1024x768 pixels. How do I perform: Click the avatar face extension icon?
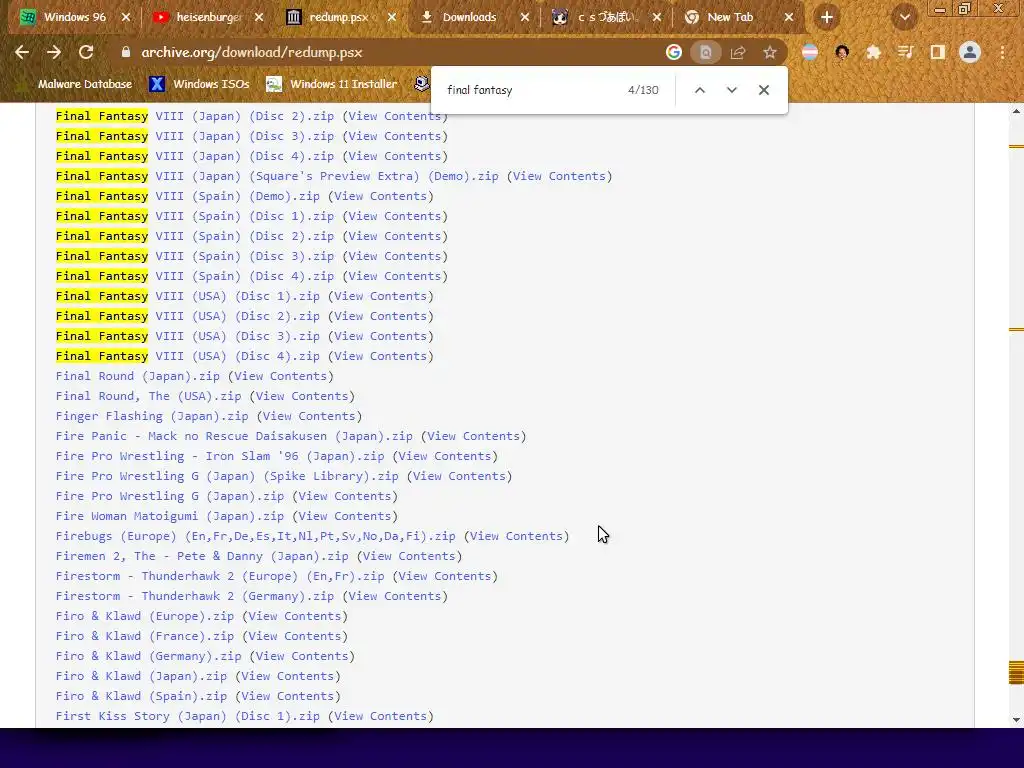[842, 52]
